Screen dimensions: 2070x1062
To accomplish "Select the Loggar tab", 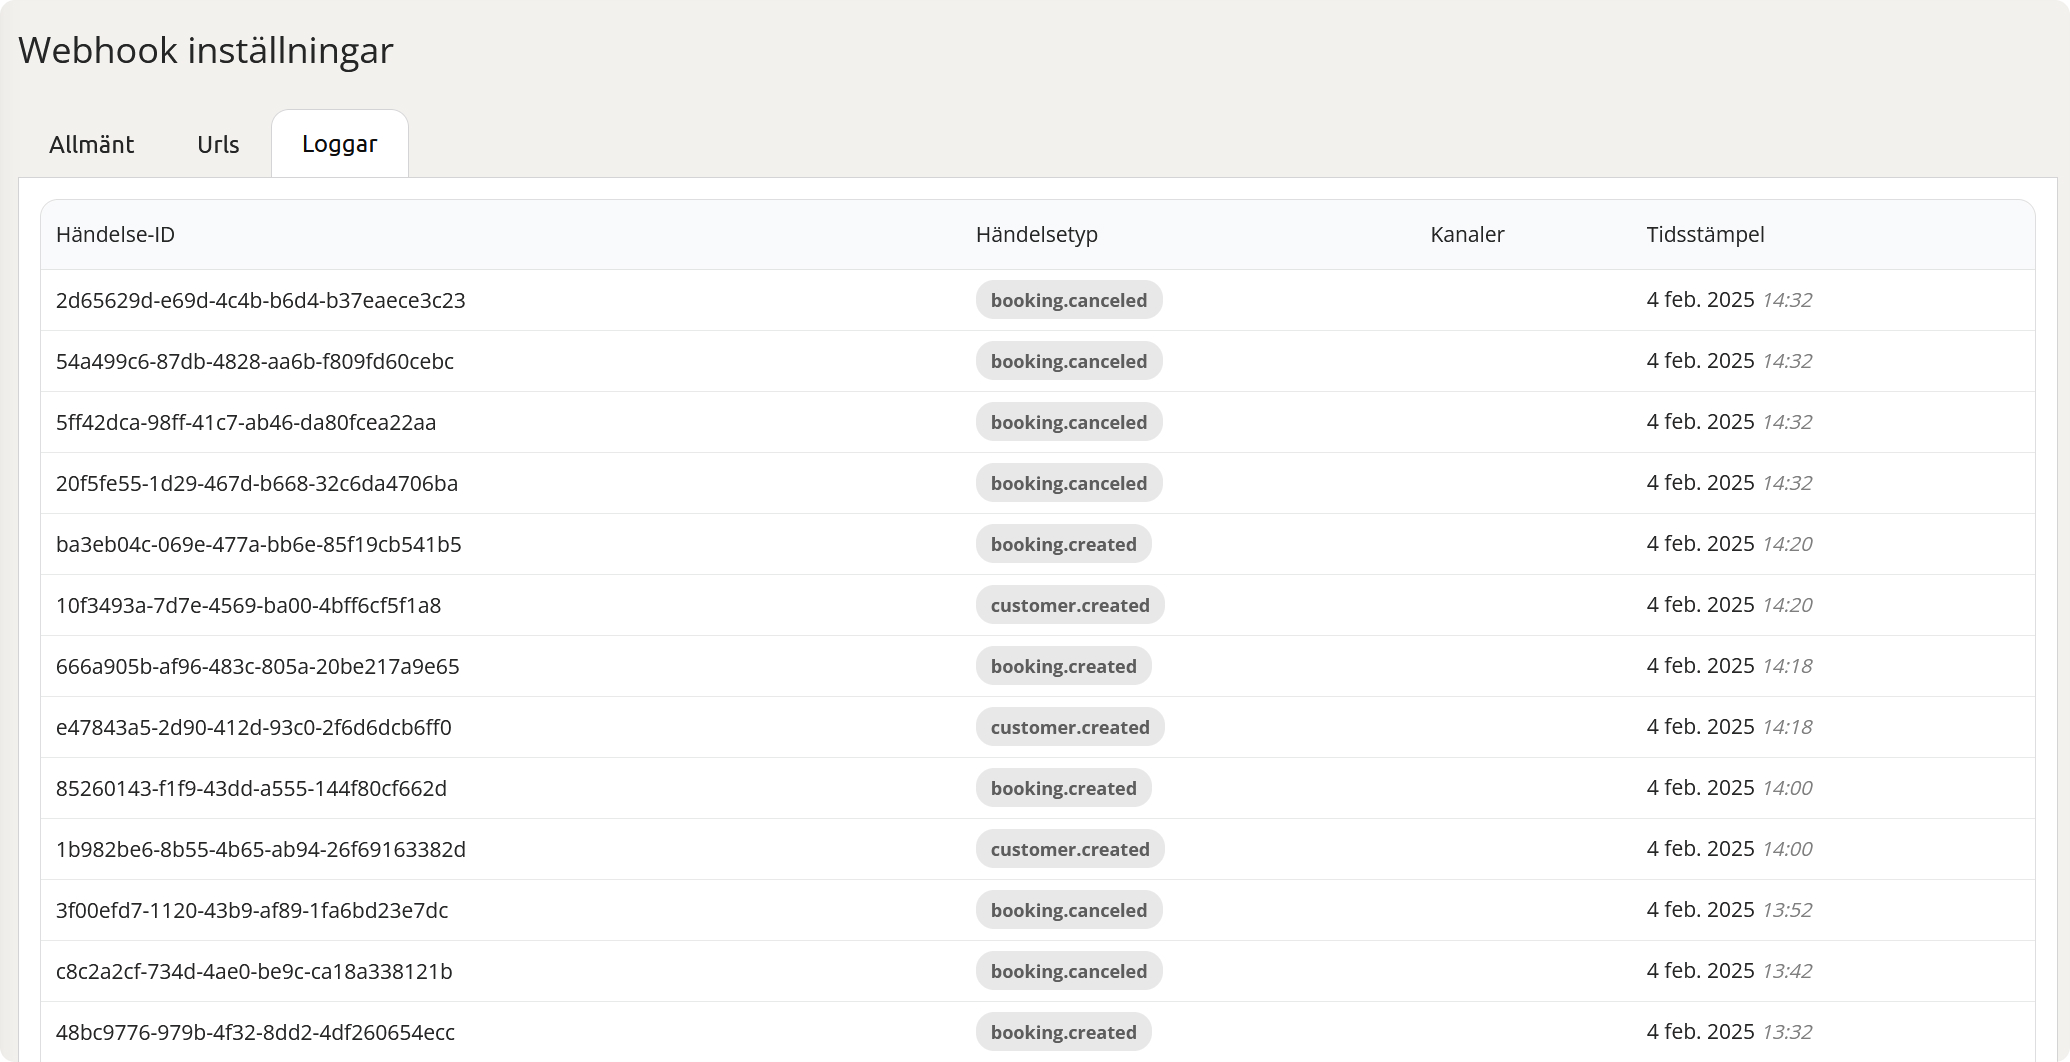I will (x=340, y=144).
